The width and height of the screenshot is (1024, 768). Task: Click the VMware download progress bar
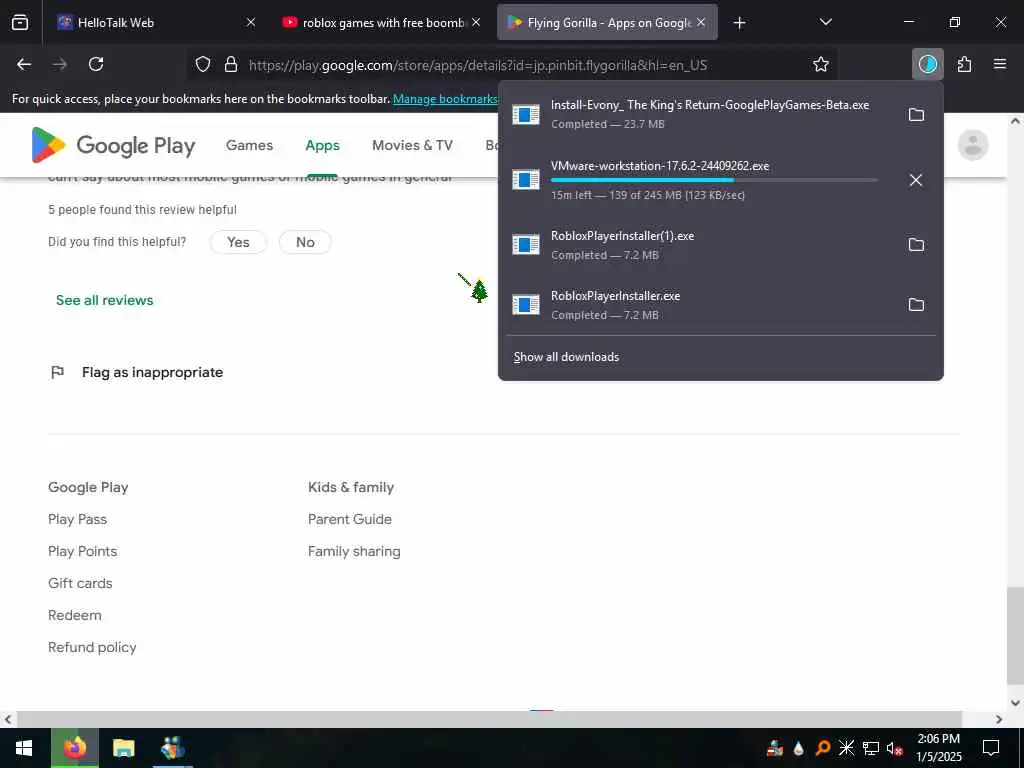714,180
